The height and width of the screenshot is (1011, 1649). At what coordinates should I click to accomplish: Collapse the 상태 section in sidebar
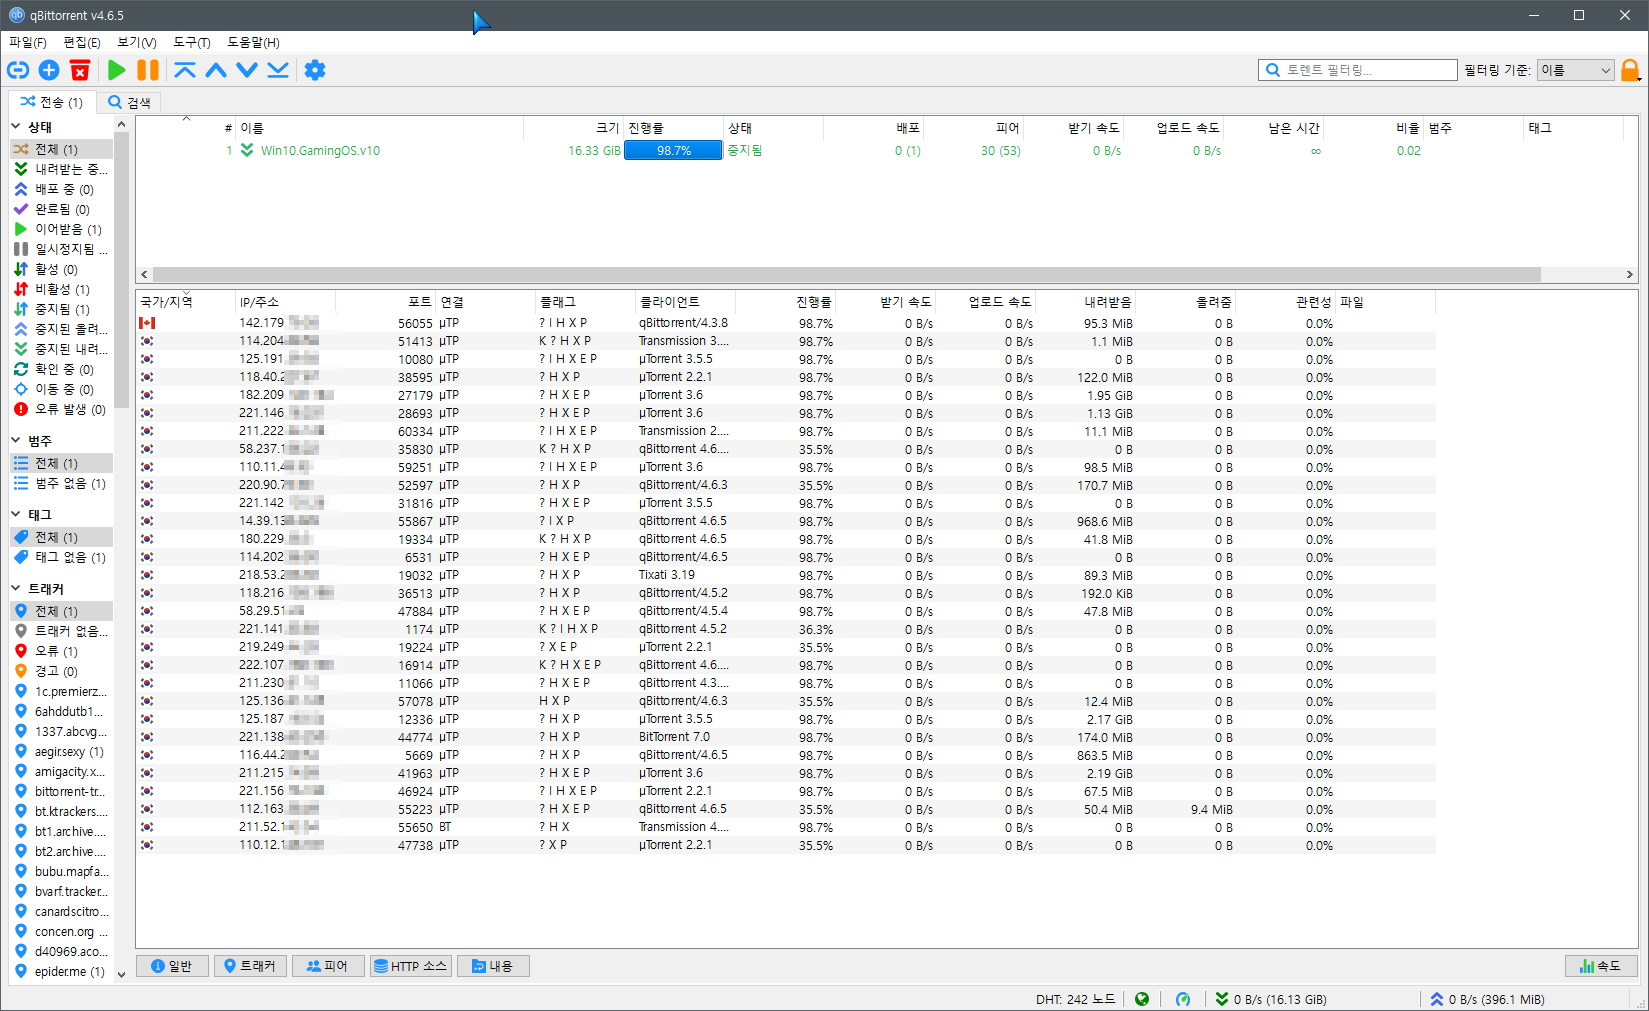point(16,127)
